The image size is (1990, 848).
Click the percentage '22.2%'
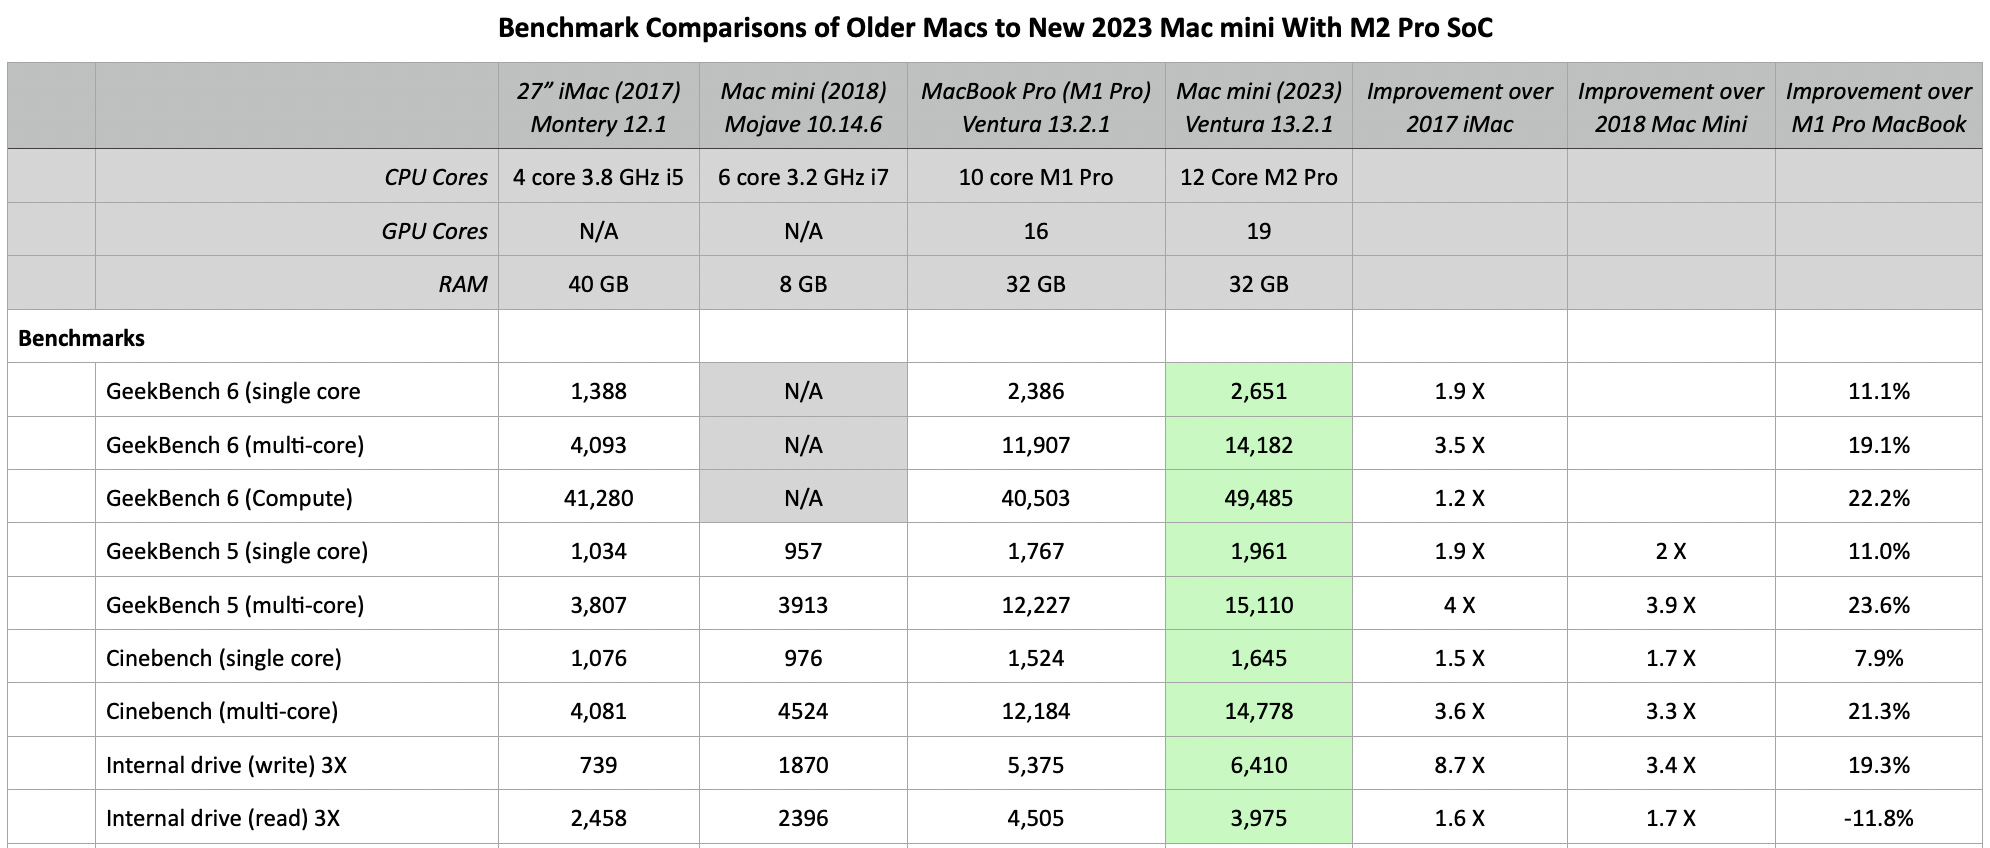(x=1879, y=498)
